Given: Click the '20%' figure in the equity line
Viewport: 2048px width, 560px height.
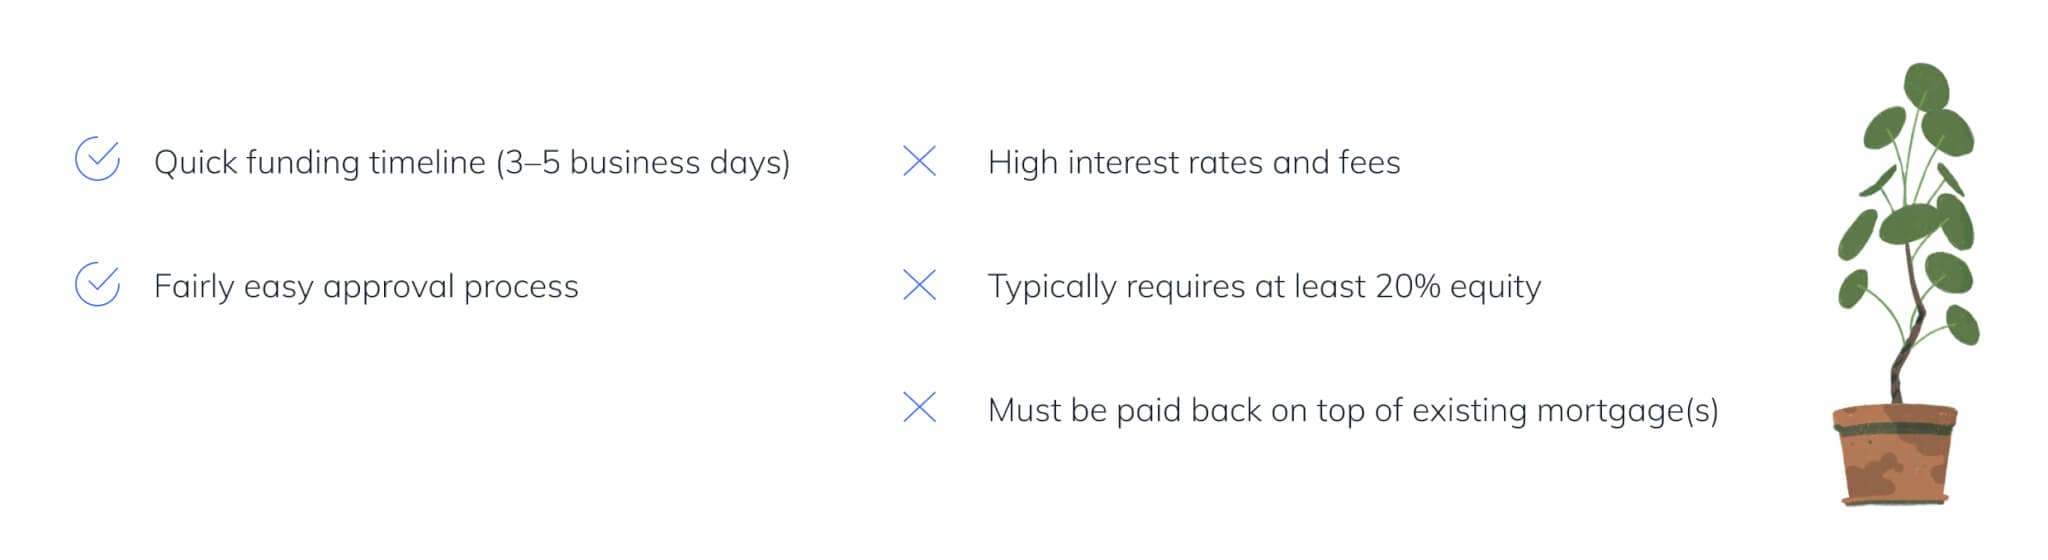Looking at the screenshot, I should (x=1407, y=287).
